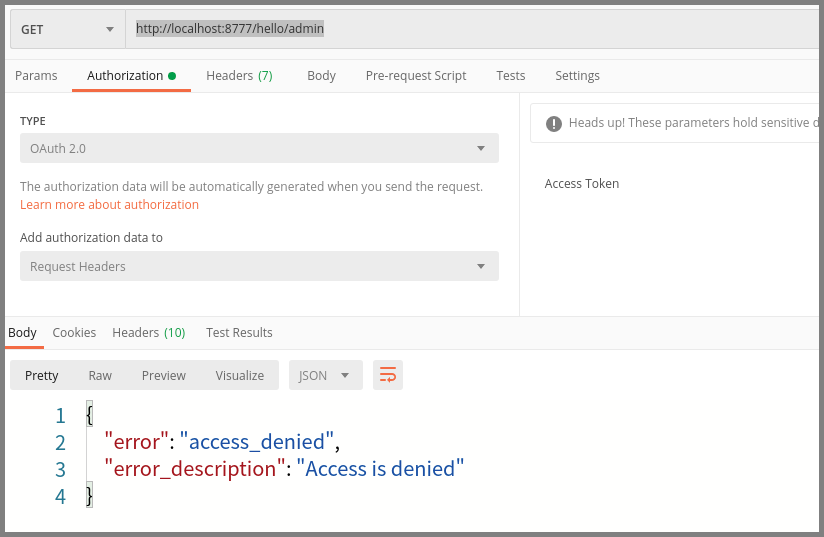Open the request Settings tab
Image resolution: width=824 pixels, height=537 pixels.
tap(577, 76)
